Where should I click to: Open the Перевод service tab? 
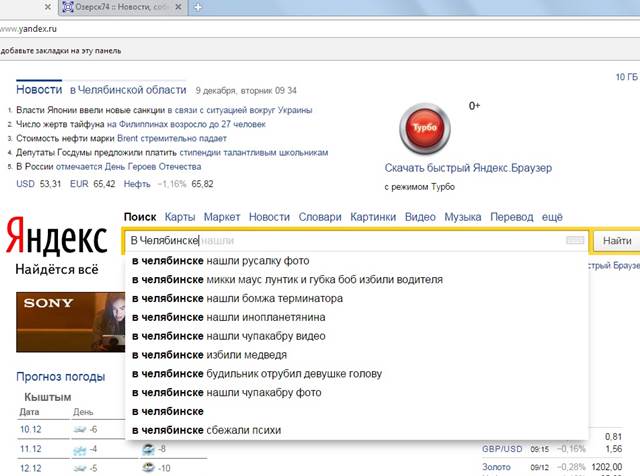click(512, 217)
